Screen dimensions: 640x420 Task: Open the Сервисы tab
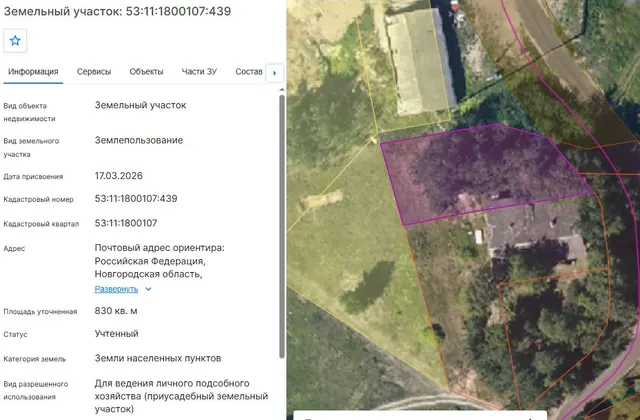pos(94,71)
